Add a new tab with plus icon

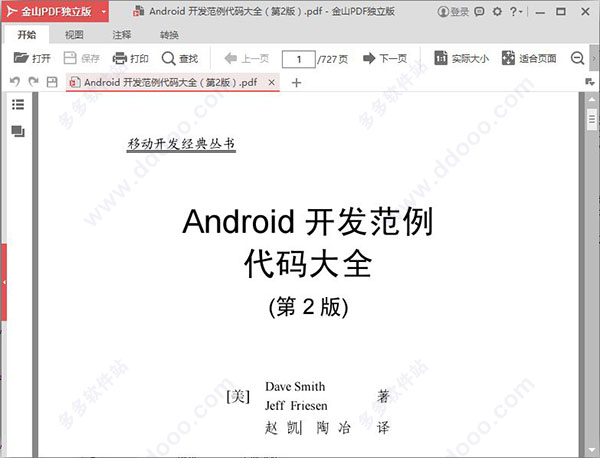point(296,83)
